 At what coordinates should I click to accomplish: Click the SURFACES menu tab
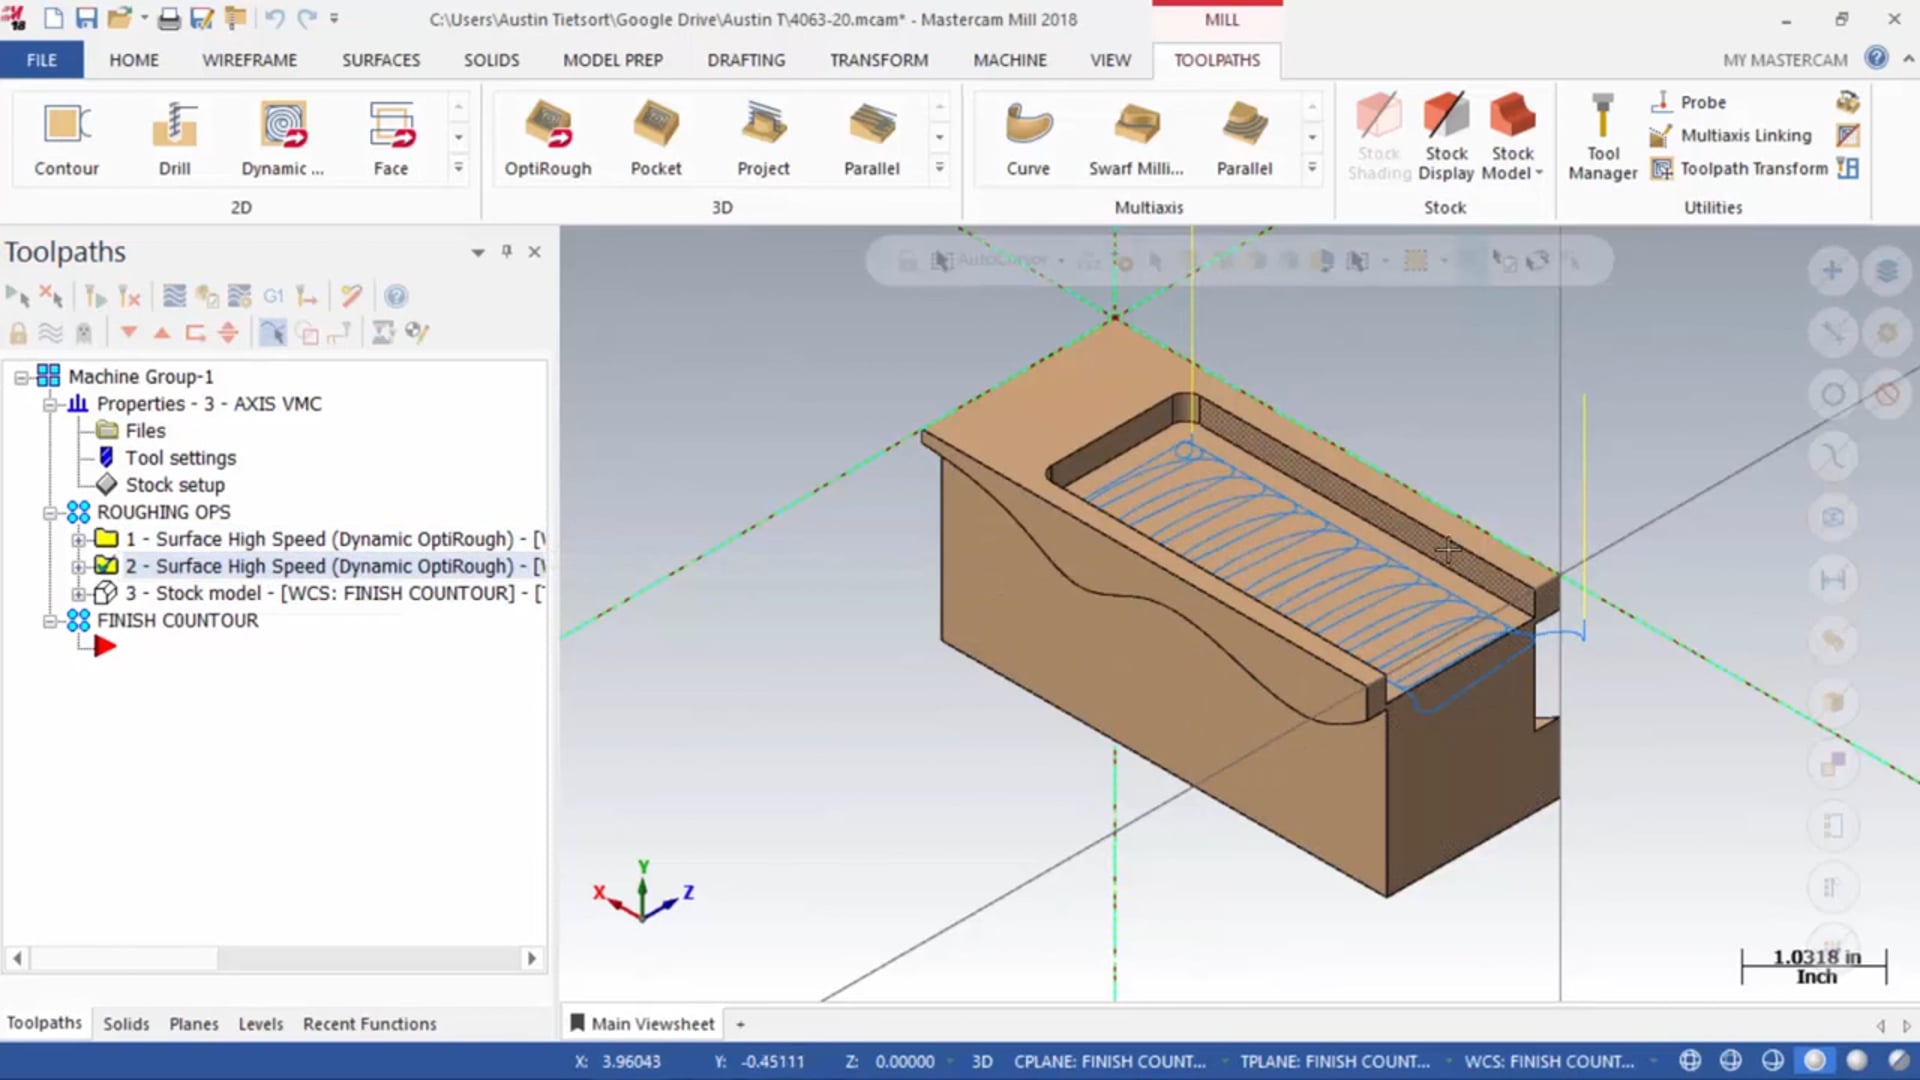pyautogui.click(x=380, y=59)
